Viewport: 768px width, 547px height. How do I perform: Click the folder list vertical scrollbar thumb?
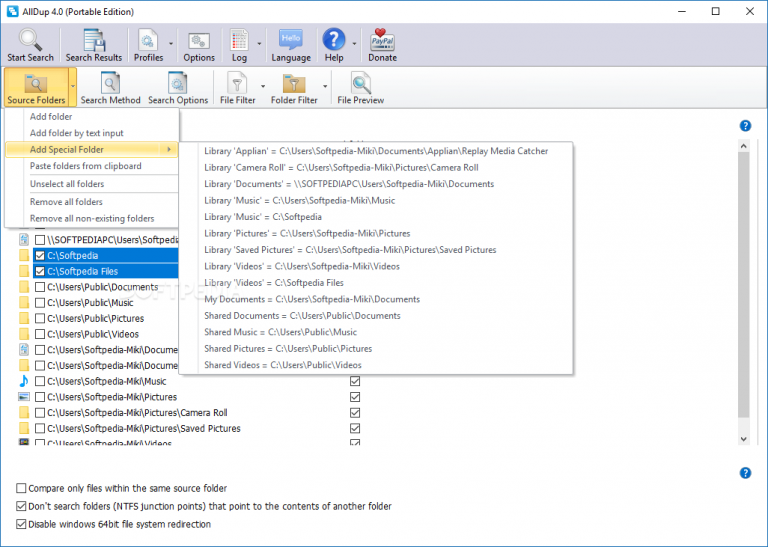[x=744, y=285]
